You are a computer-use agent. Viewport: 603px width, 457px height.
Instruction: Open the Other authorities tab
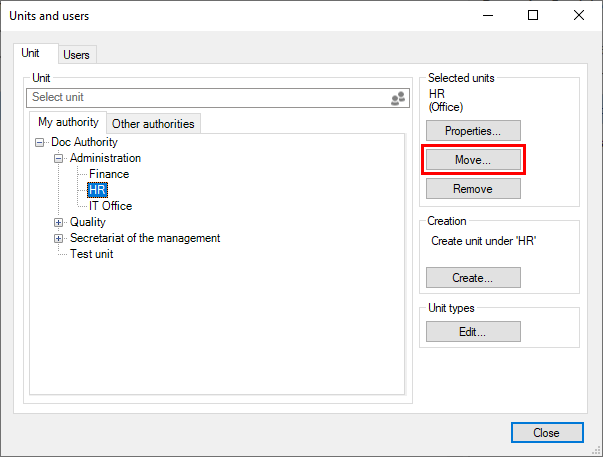point(154,124)
